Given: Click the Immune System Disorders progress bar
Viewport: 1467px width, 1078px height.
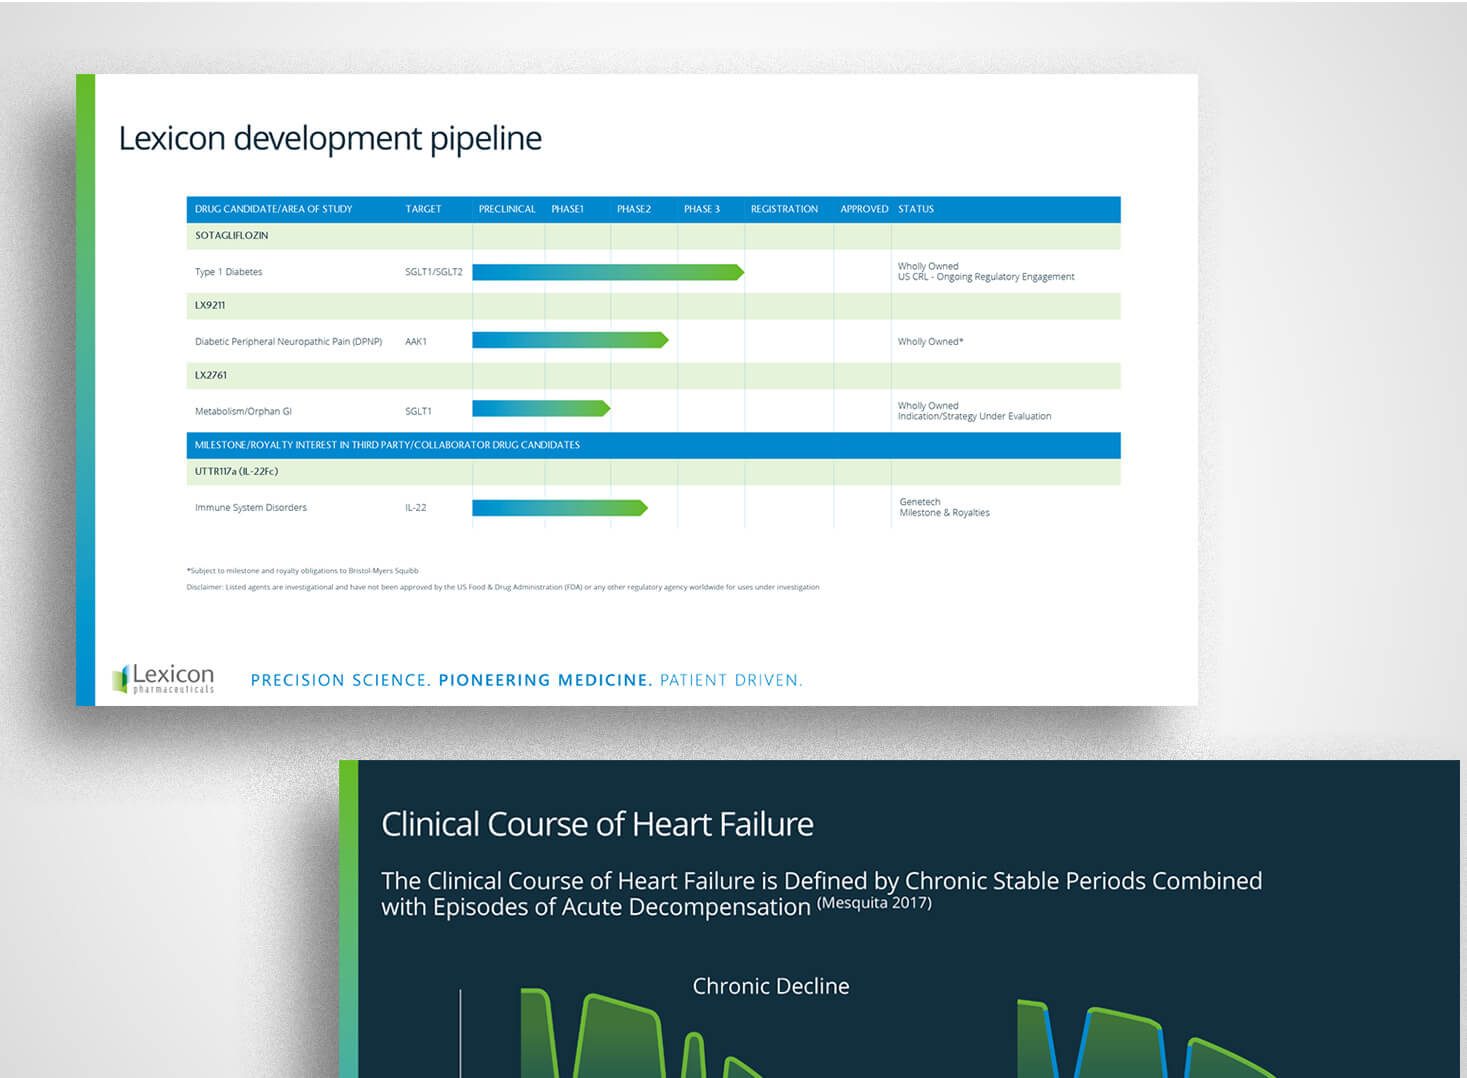Looking at the screenshot, I should tap(560, 508).
